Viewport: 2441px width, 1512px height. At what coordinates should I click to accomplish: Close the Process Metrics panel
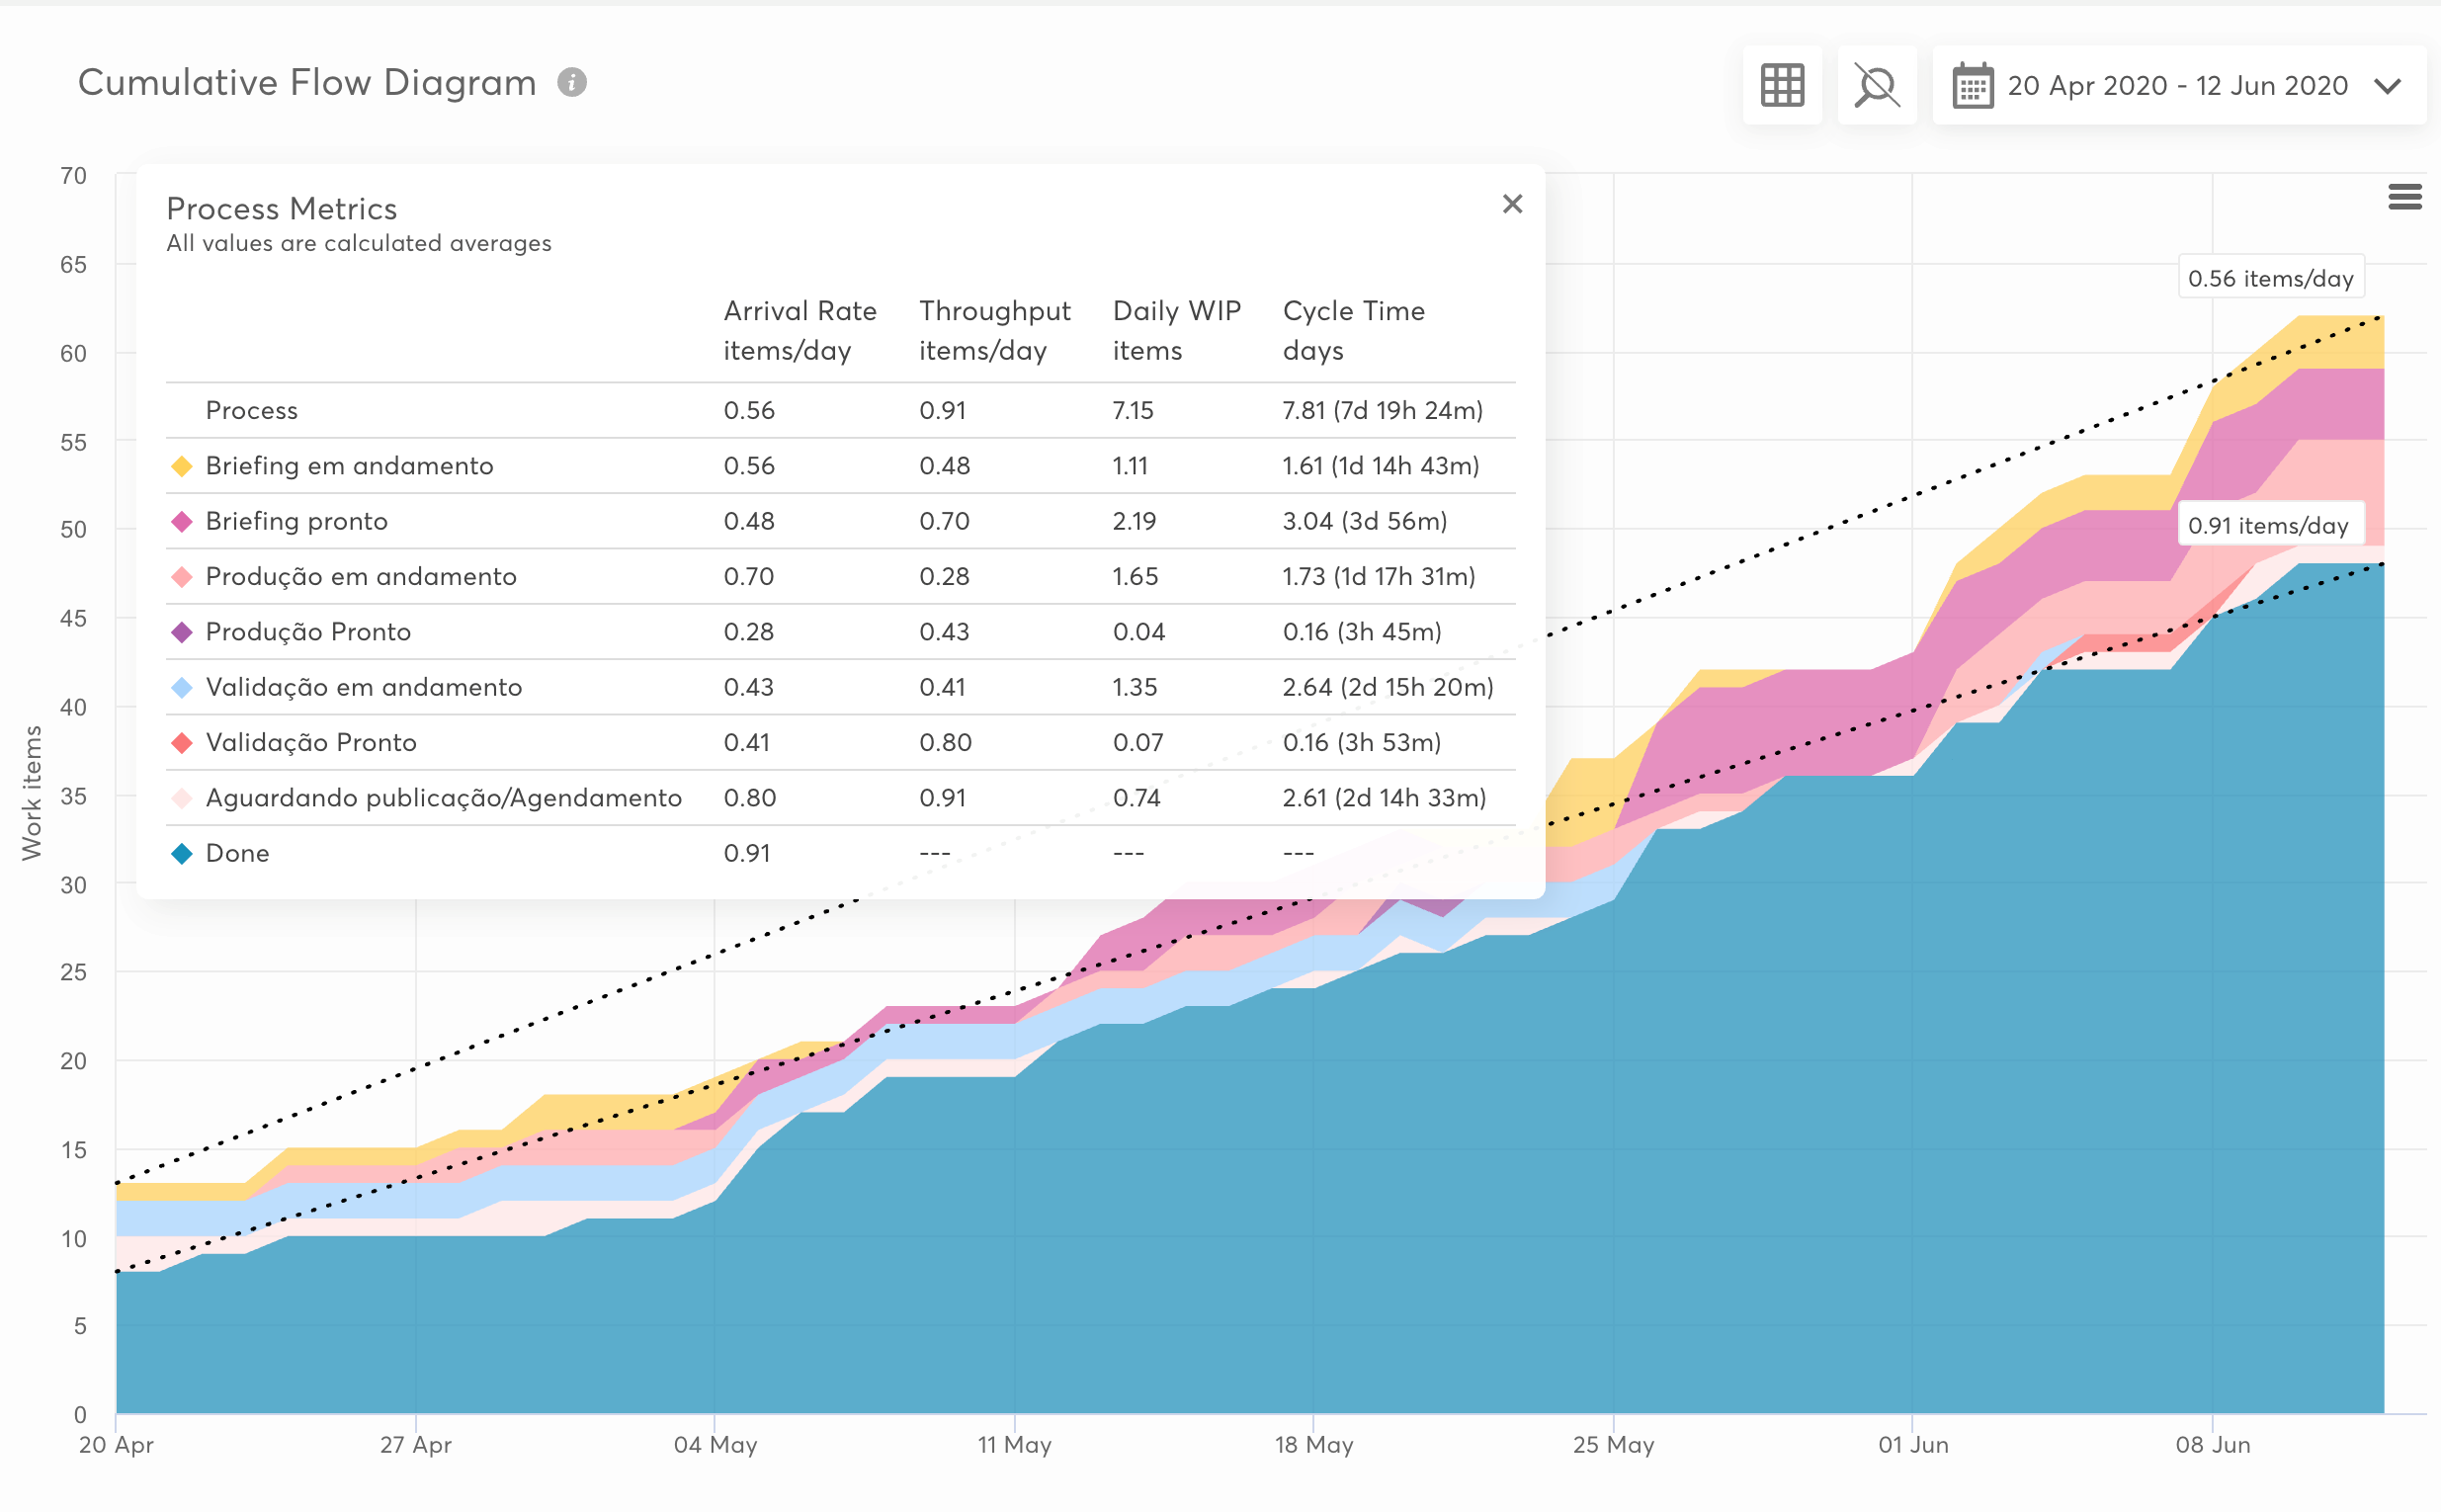pyautogui.click(x=1512, y=204)
